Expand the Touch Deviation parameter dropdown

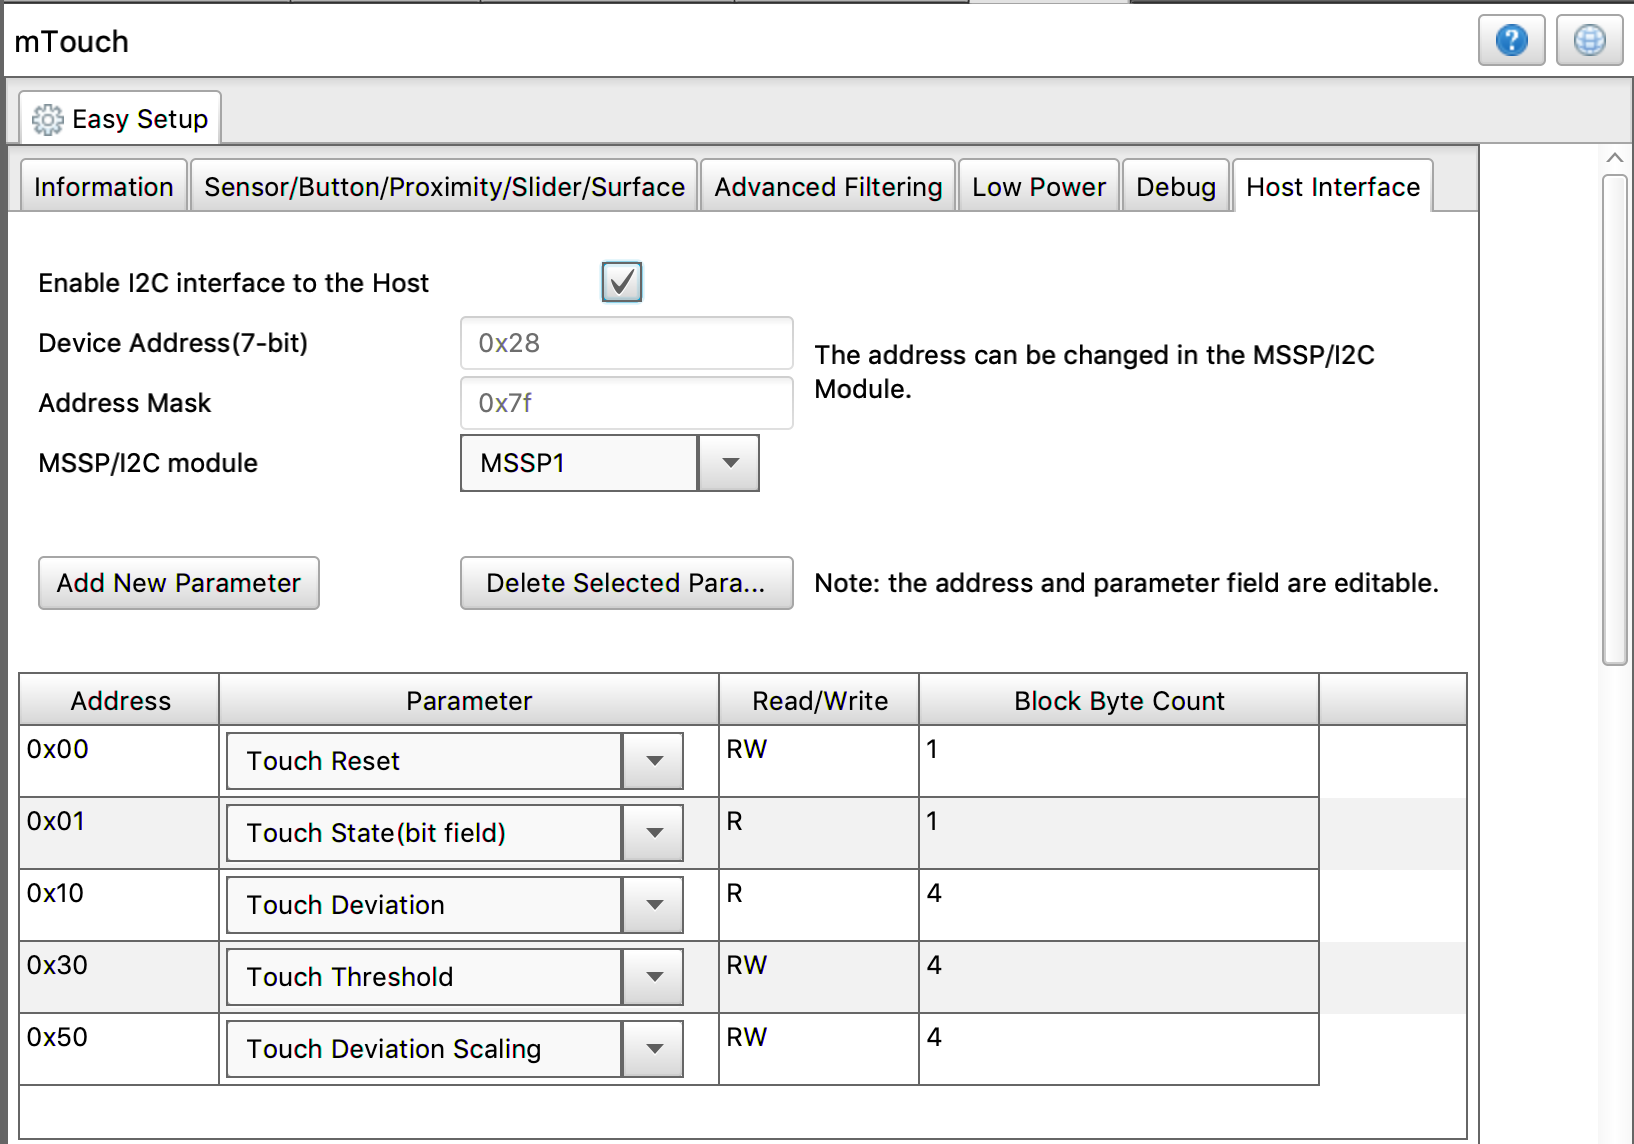pyautogui.click(x=652, y=905)
